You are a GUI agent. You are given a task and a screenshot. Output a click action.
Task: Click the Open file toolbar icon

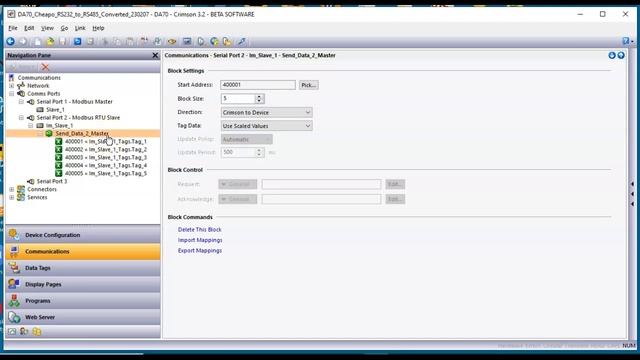click(50, 41)
